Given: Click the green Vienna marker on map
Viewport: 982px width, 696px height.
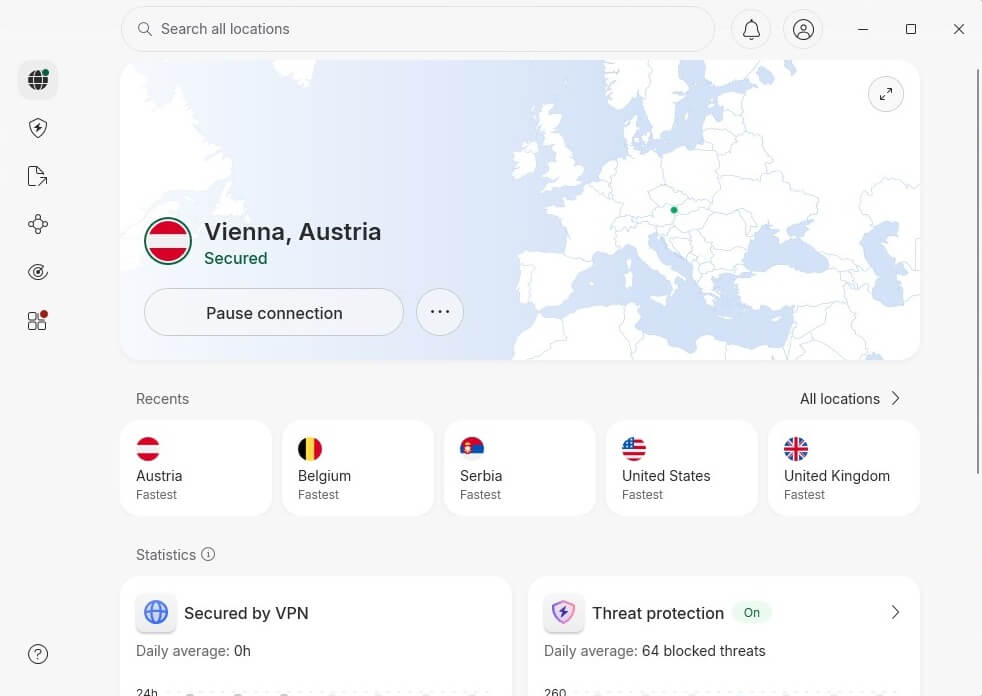Looking at the screenshot, I should [674, 210].
